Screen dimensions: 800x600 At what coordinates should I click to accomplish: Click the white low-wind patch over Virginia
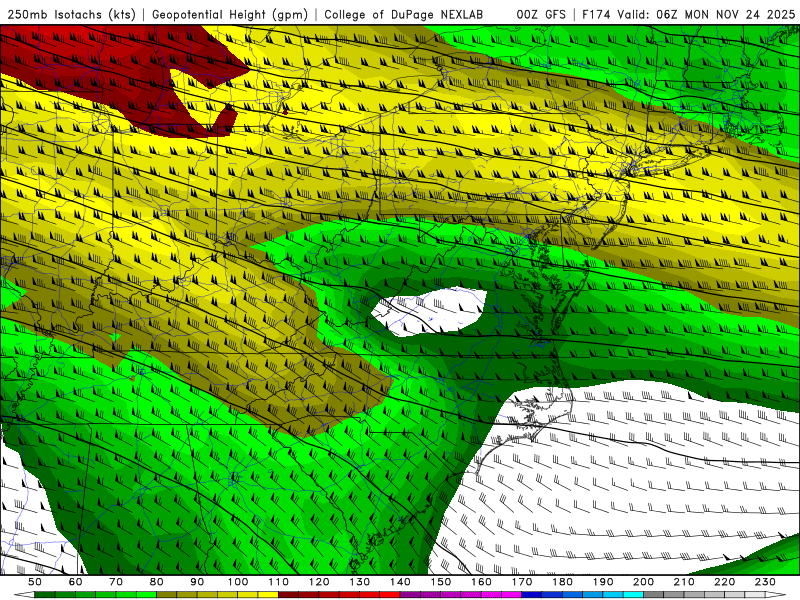429,312
